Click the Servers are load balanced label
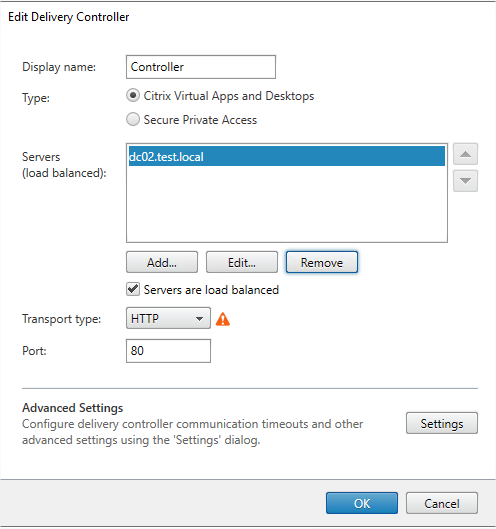This screenshot has width=496, height=529. click(211, 290)
